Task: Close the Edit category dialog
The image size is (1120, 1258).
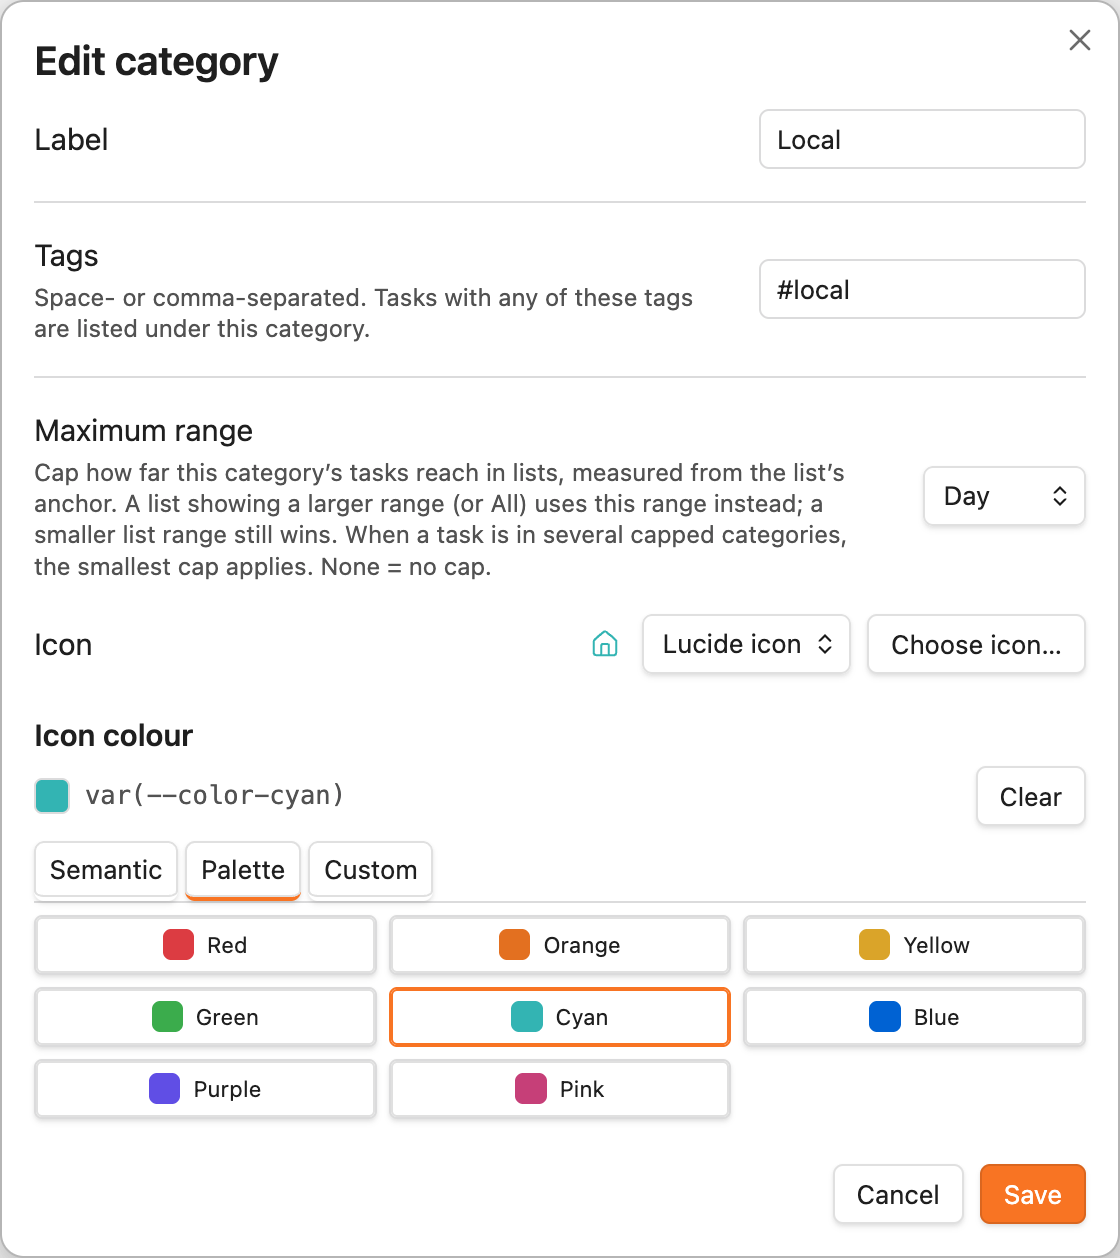Action: pyautogui.click(x=1080, y=40)
